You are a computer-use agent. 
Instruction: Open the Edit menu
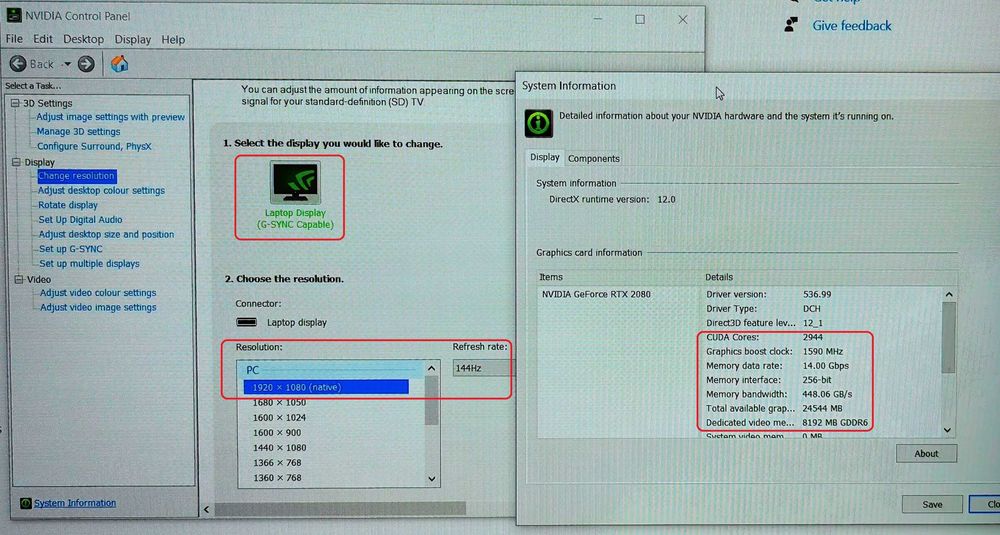click(43, 40)
